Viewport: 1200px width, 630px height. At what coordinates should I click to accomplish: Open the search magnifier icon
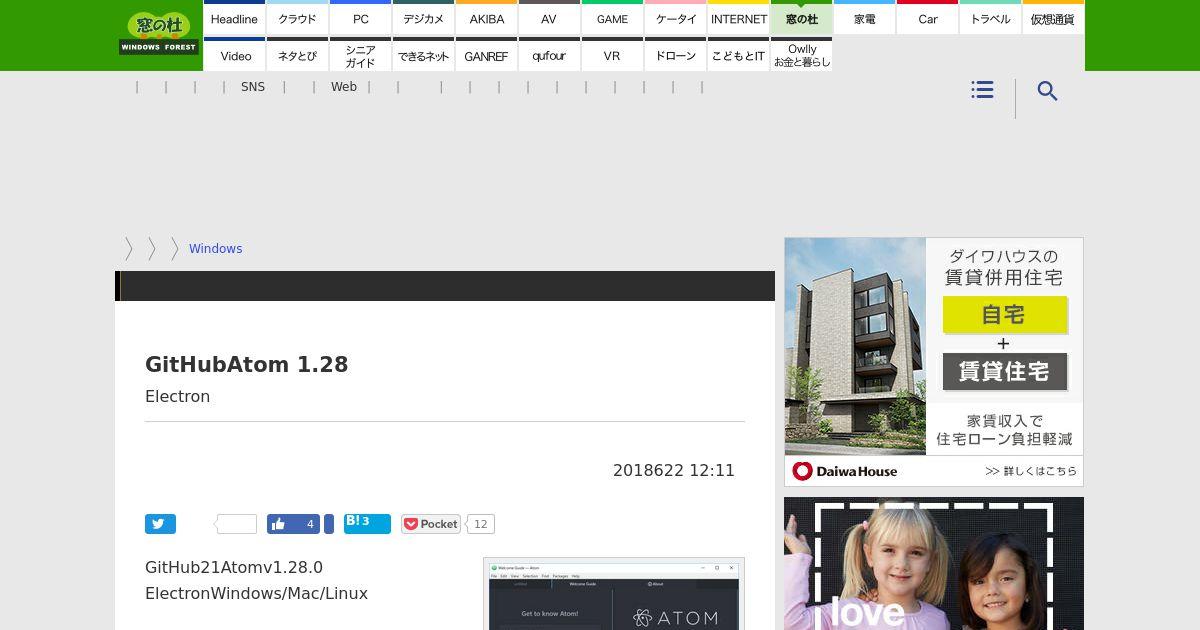1047,91
